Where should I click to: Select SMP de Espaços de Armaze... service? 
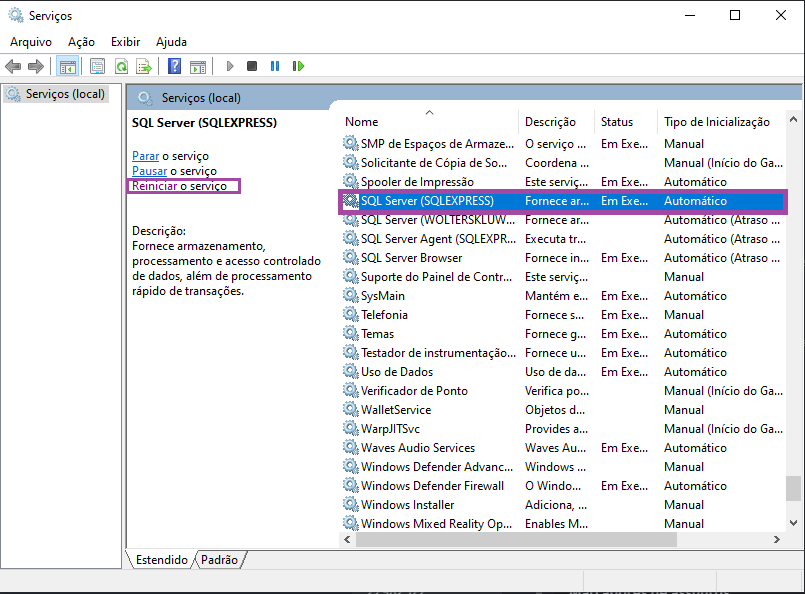tap(563, 144)
